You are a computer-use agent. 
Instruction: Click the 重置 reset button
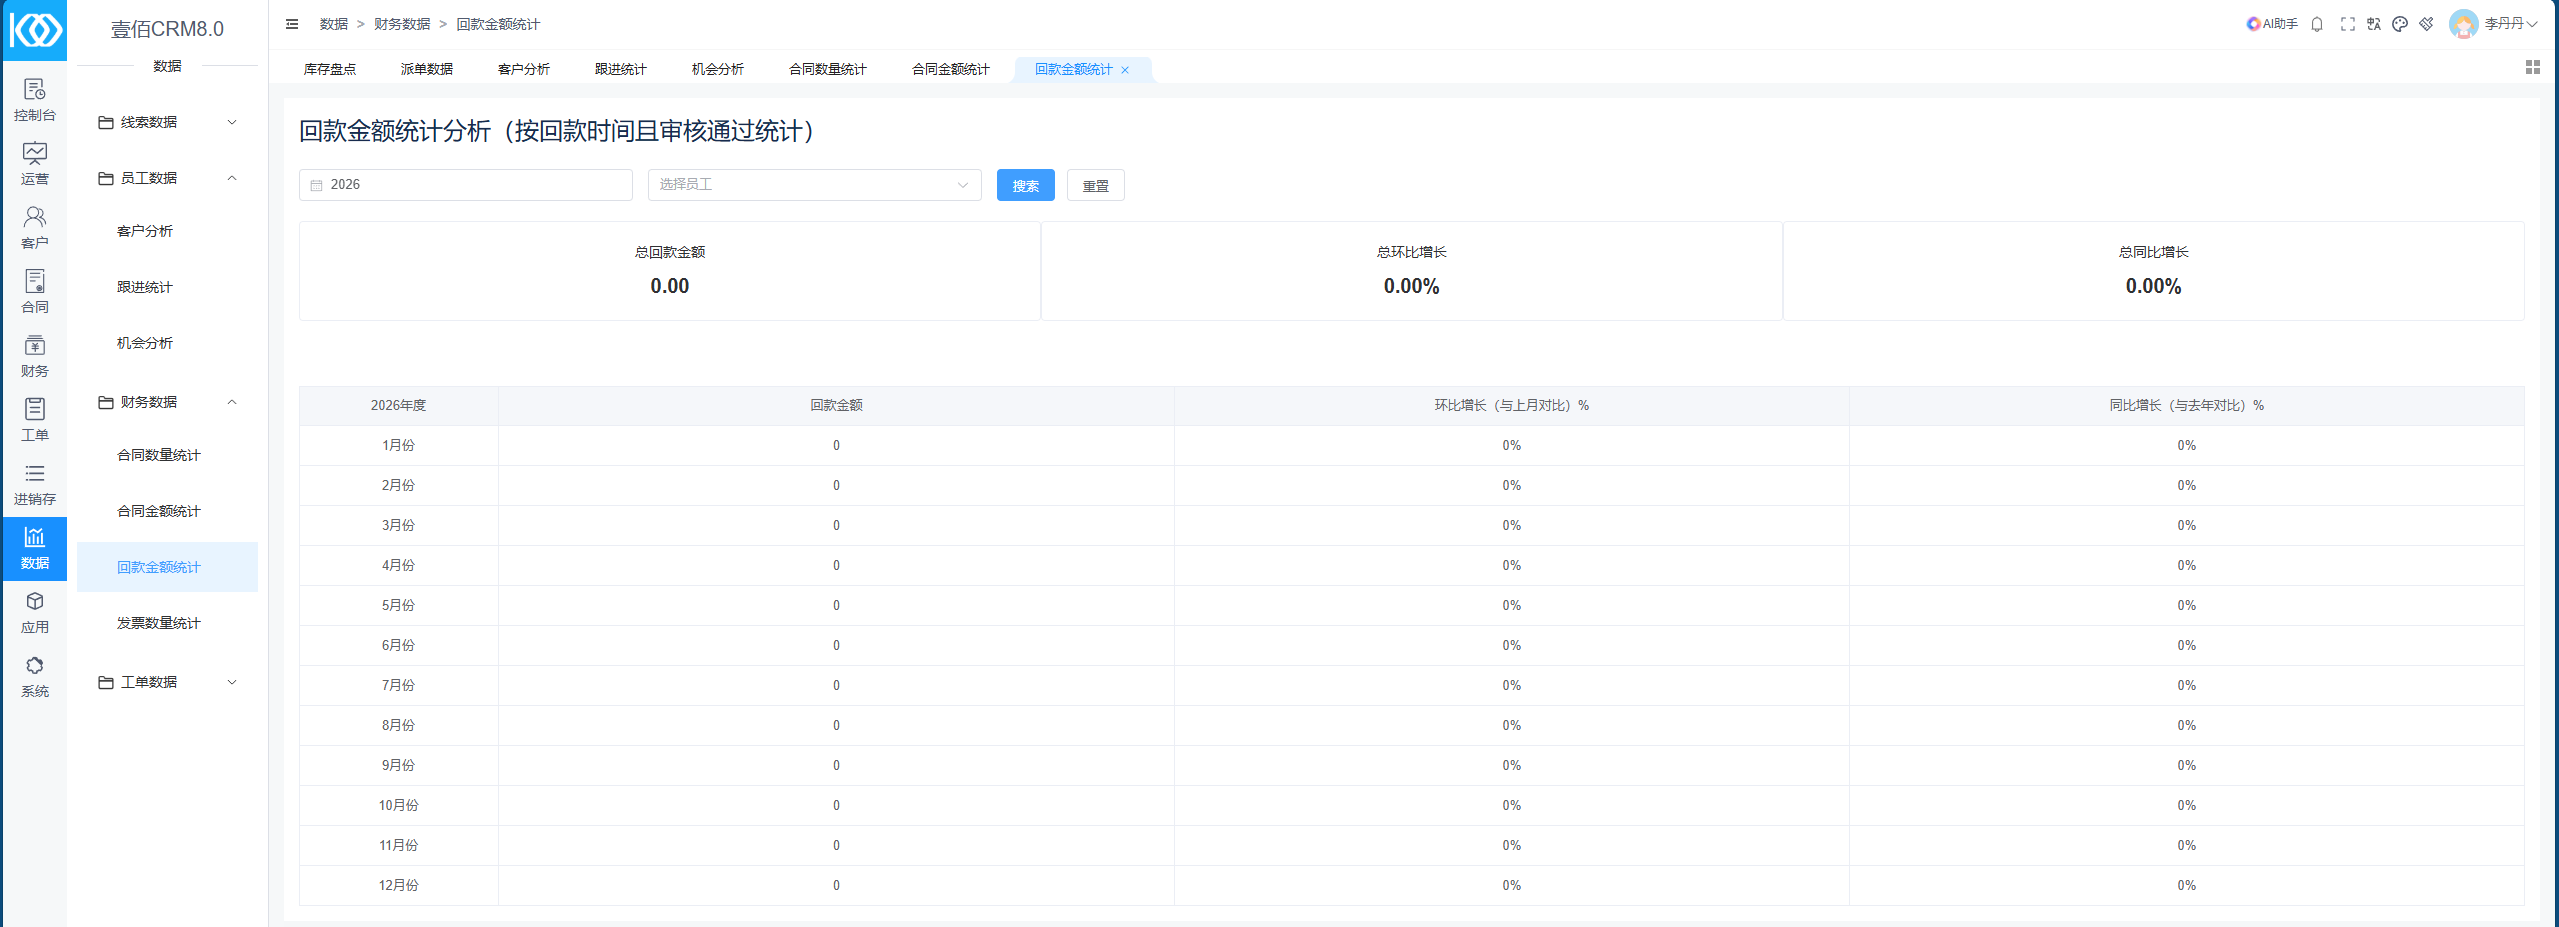1096,185
